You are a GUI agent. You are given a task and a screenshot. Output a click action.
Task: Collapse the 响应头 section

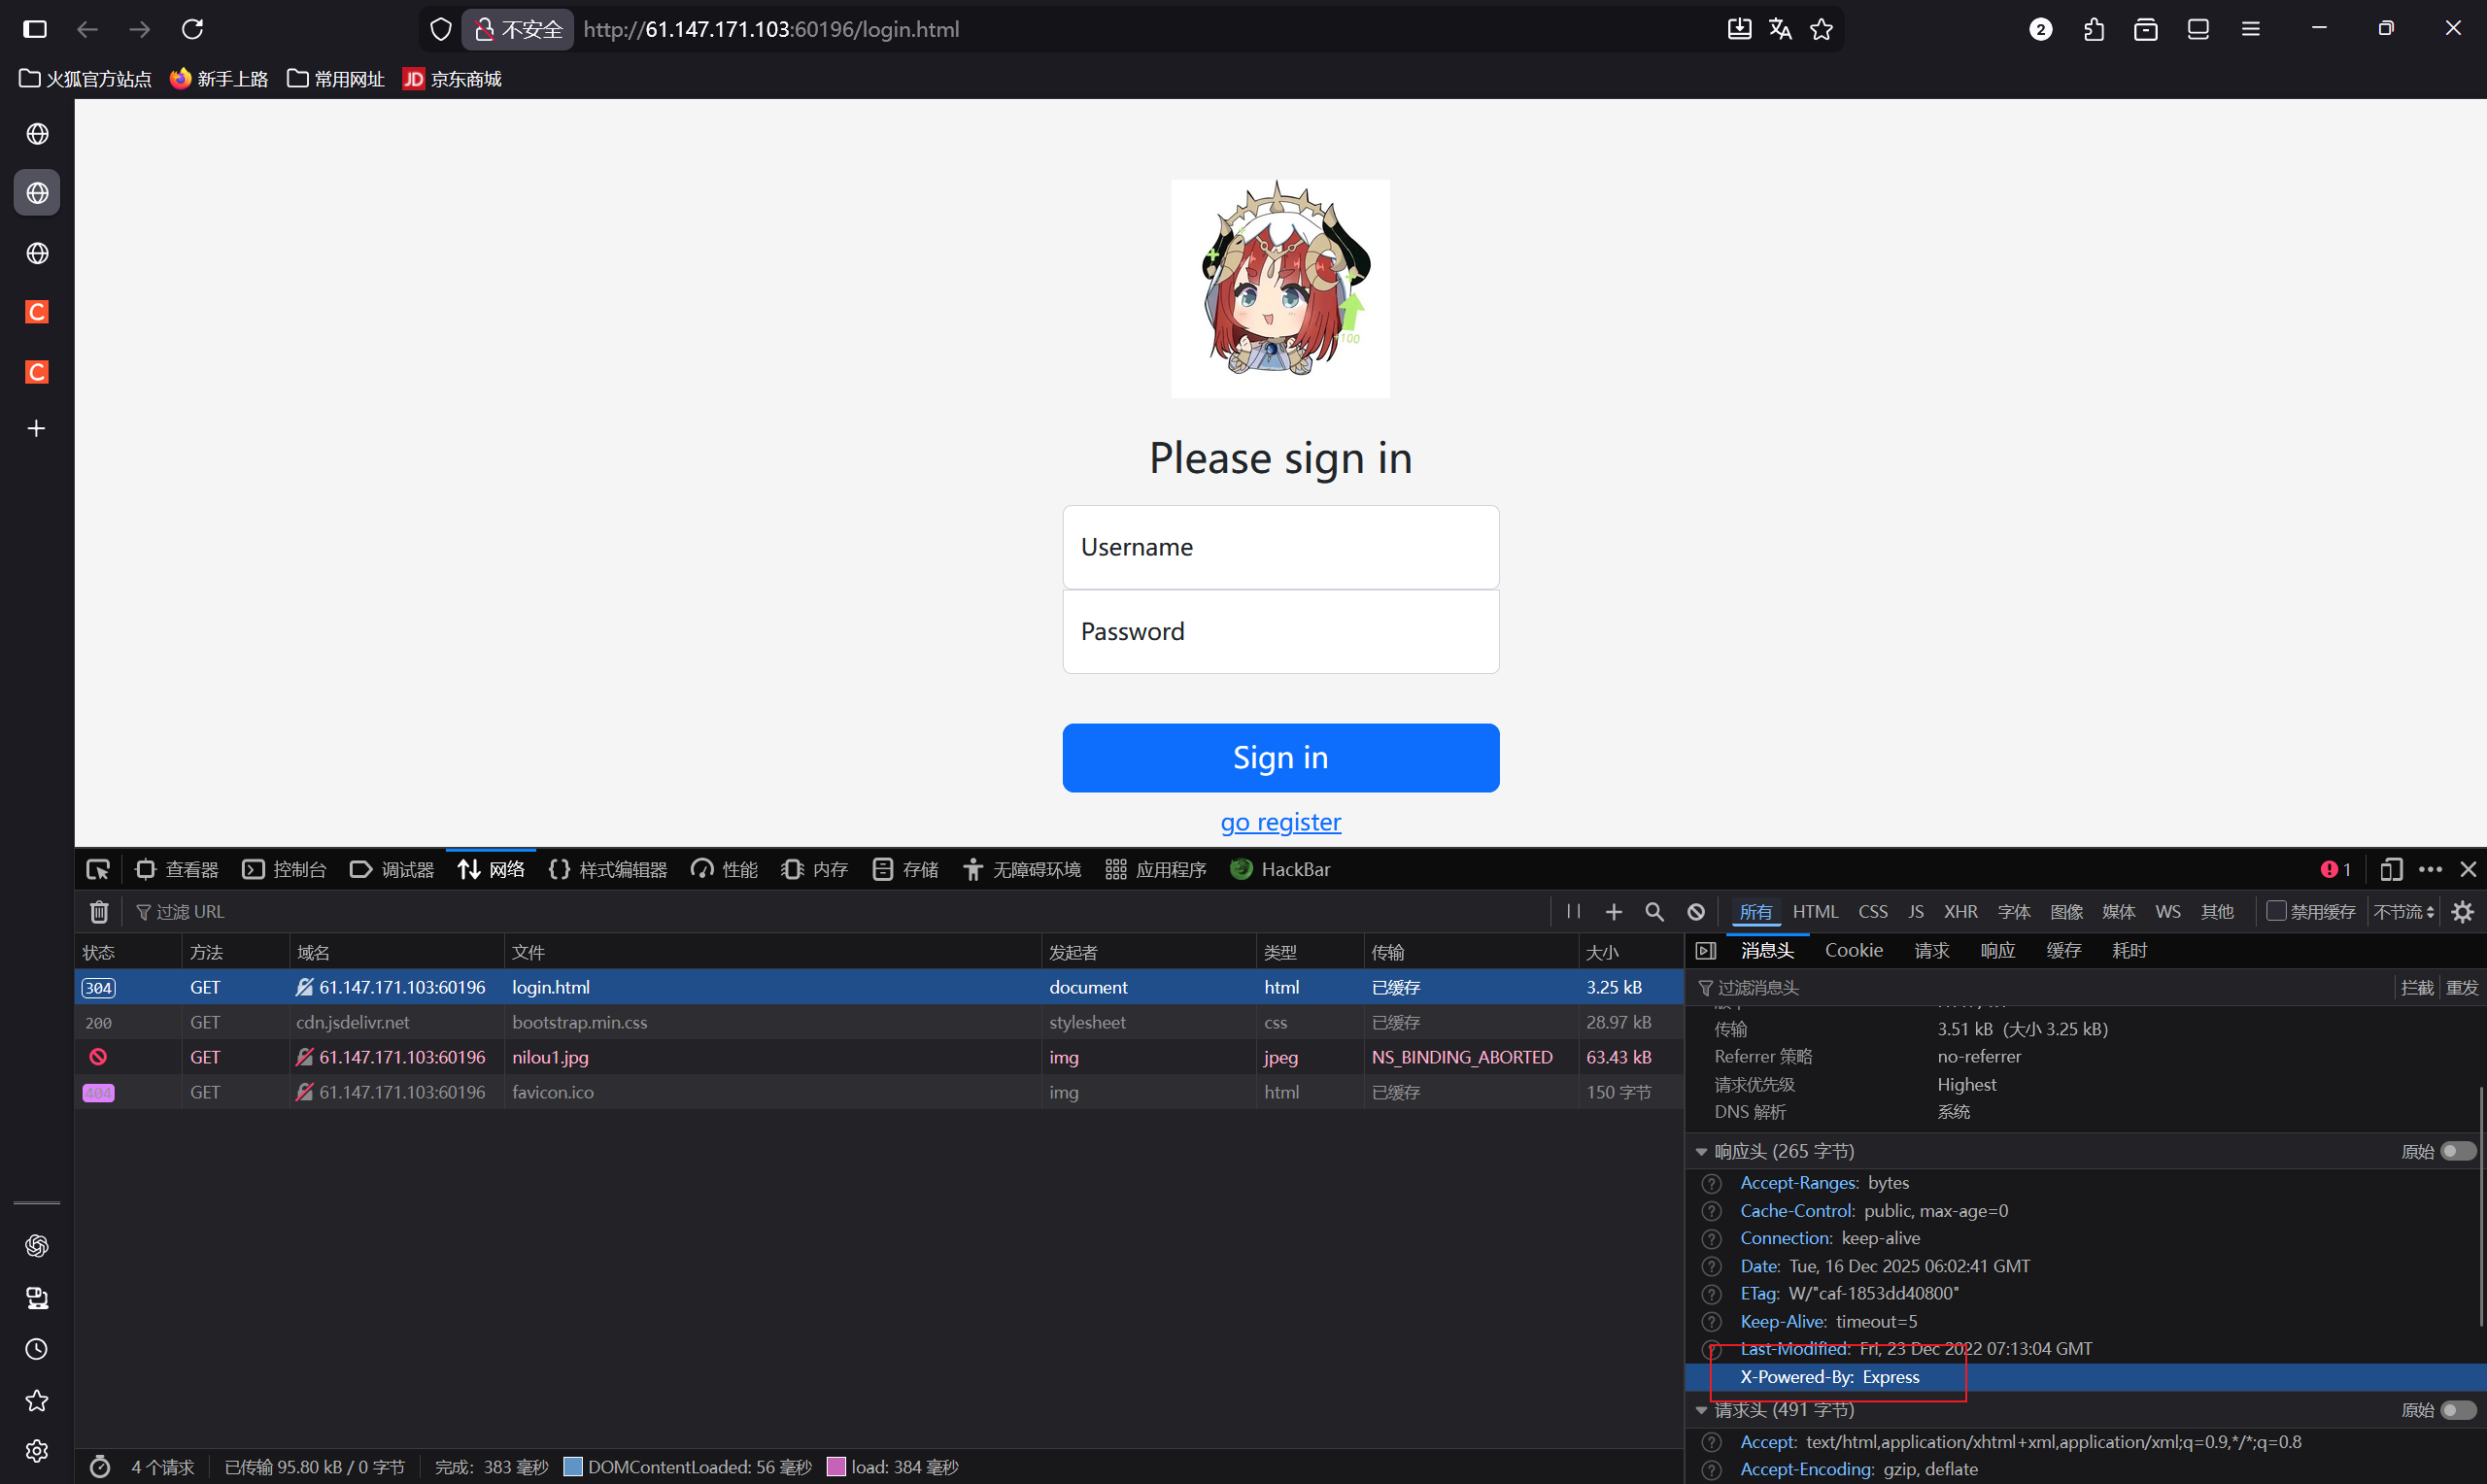click(x=1701, y=1151)
